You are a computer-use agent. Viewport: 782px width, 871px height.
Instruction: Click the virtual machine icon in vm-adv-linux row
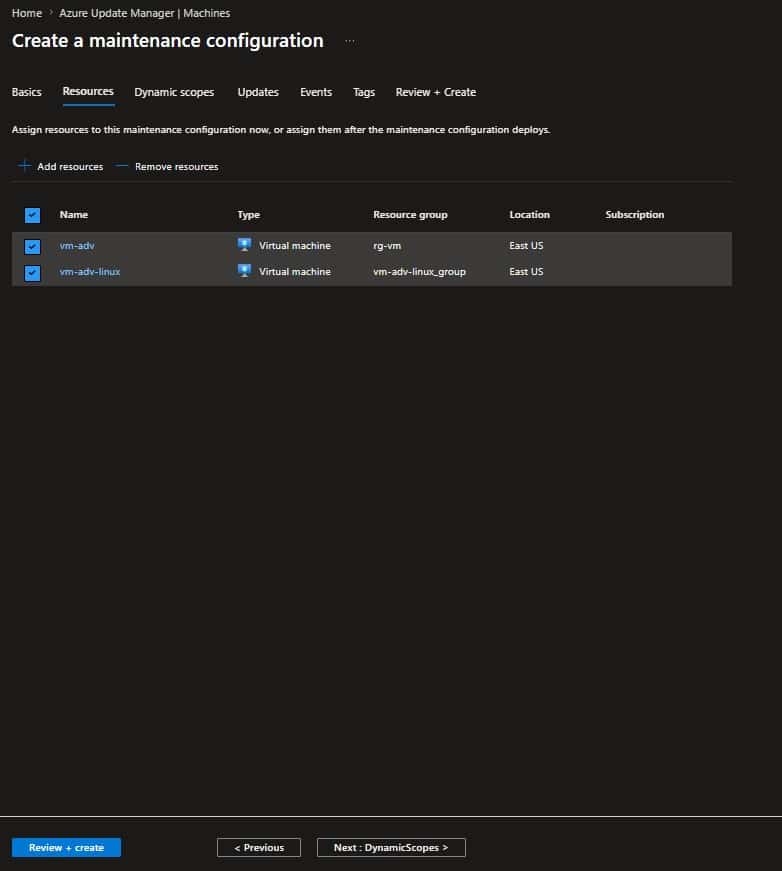pos(244,271)
